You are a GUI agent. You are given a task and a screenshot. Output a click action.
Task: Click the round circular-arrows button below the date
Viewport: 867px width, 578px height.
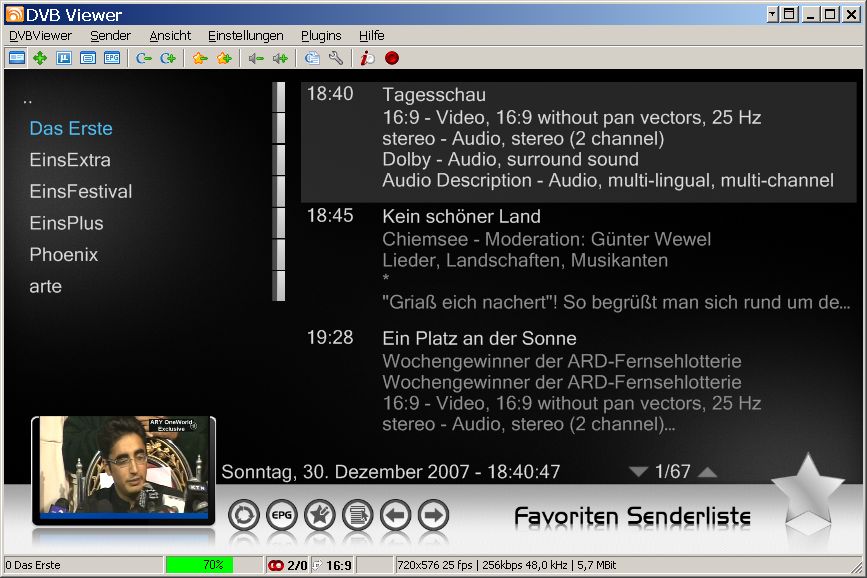243,515
